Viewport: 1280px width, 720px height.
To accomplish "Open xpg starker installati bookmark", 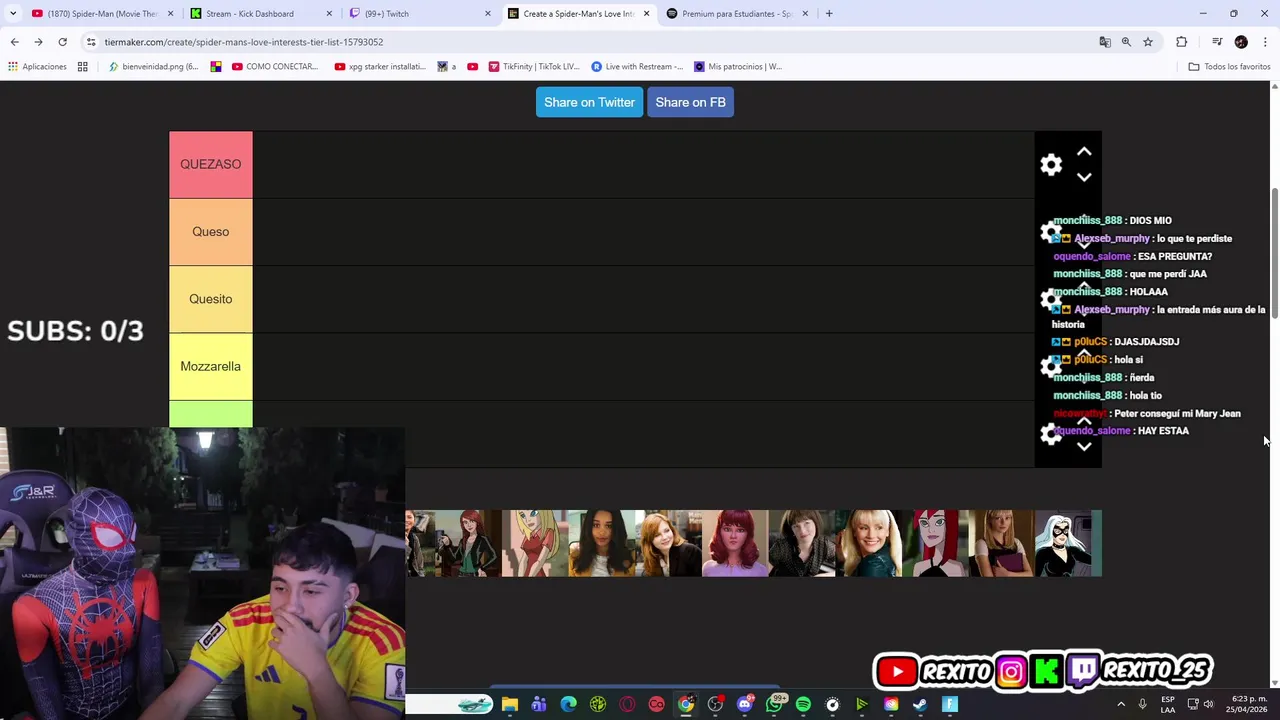I will (380, 67).
